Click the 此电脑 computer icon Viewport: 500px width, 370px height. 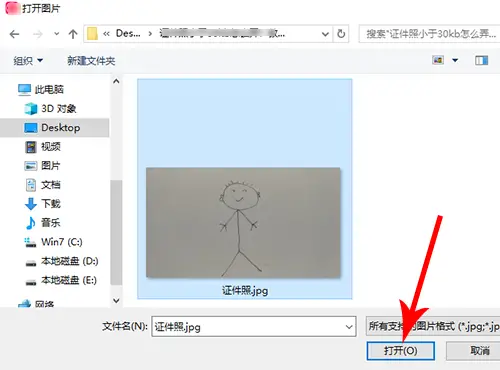coord(24,90)
